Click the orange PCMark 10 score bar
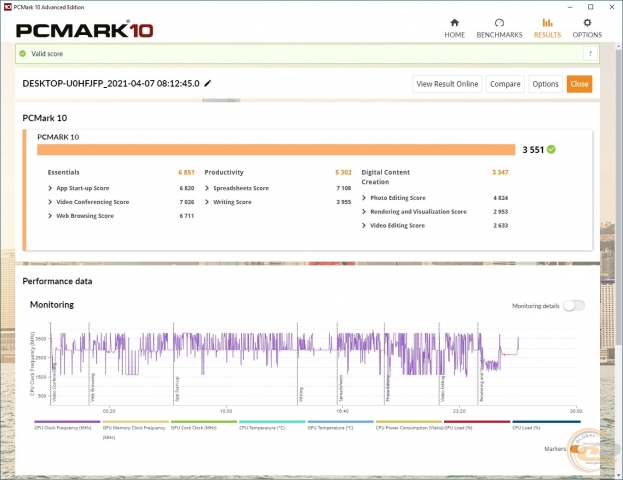The image size is (623, 480). (x=276, y=150)
